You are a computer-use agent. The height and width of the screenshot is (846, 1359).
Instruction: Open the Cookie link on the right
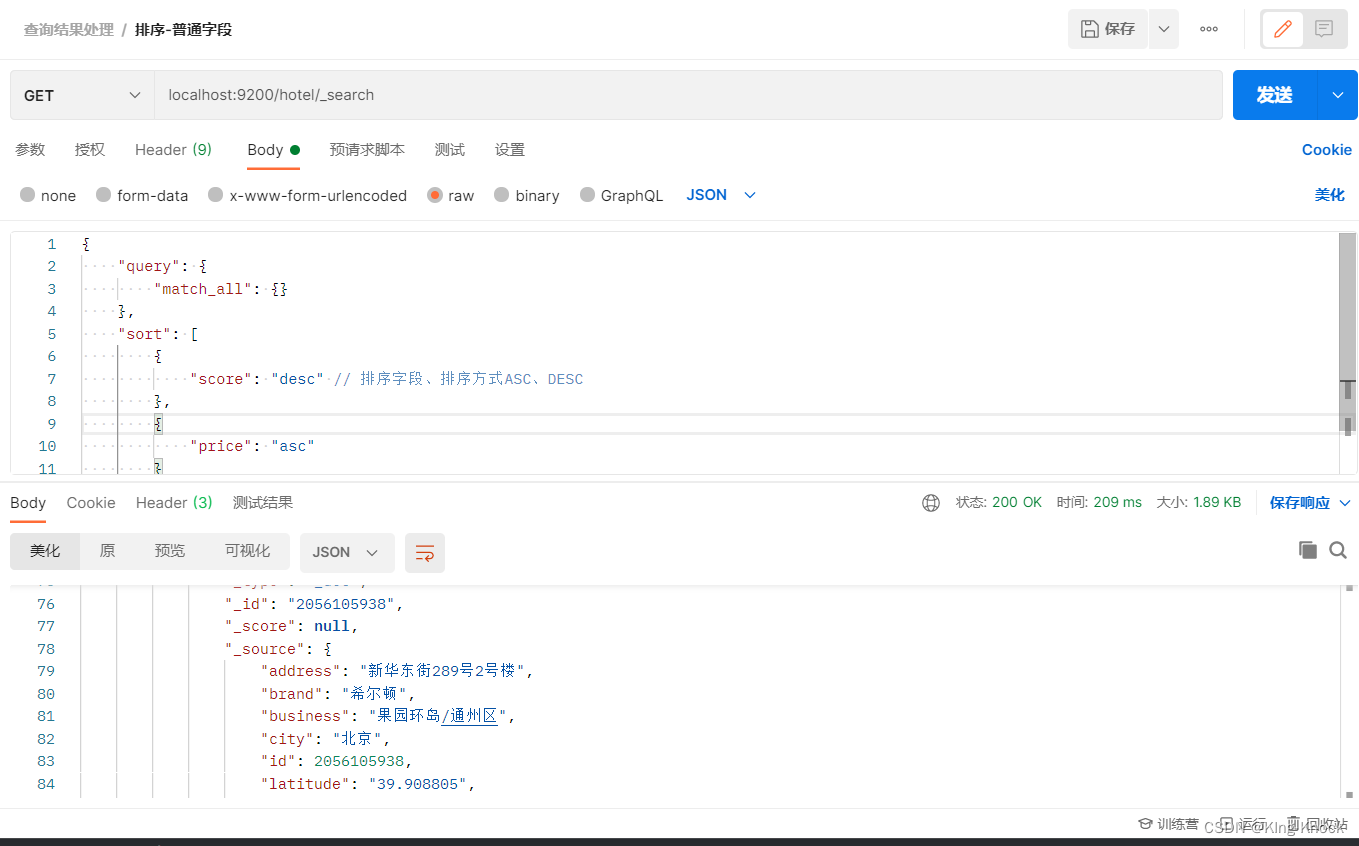click(1326, 150)
